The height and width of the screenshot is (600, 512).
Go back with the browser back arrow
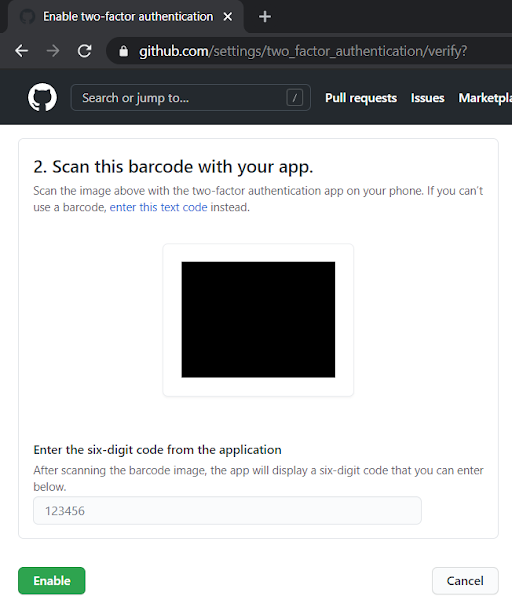pyautogui.click(x=21, y=51)
